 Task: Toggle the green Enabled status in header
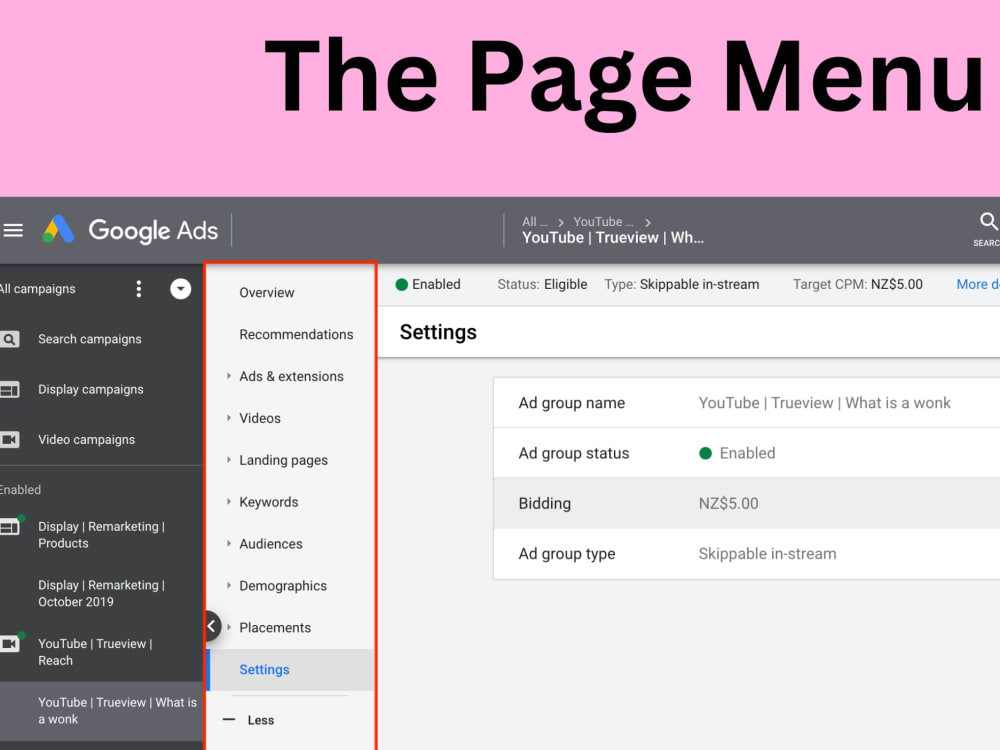428,284
